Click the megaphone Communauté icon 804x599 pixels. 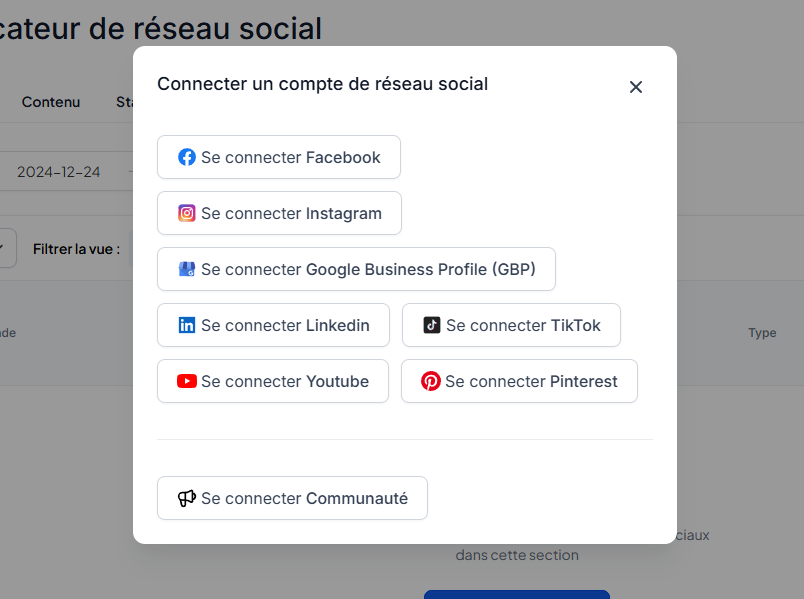click(187, 498)
